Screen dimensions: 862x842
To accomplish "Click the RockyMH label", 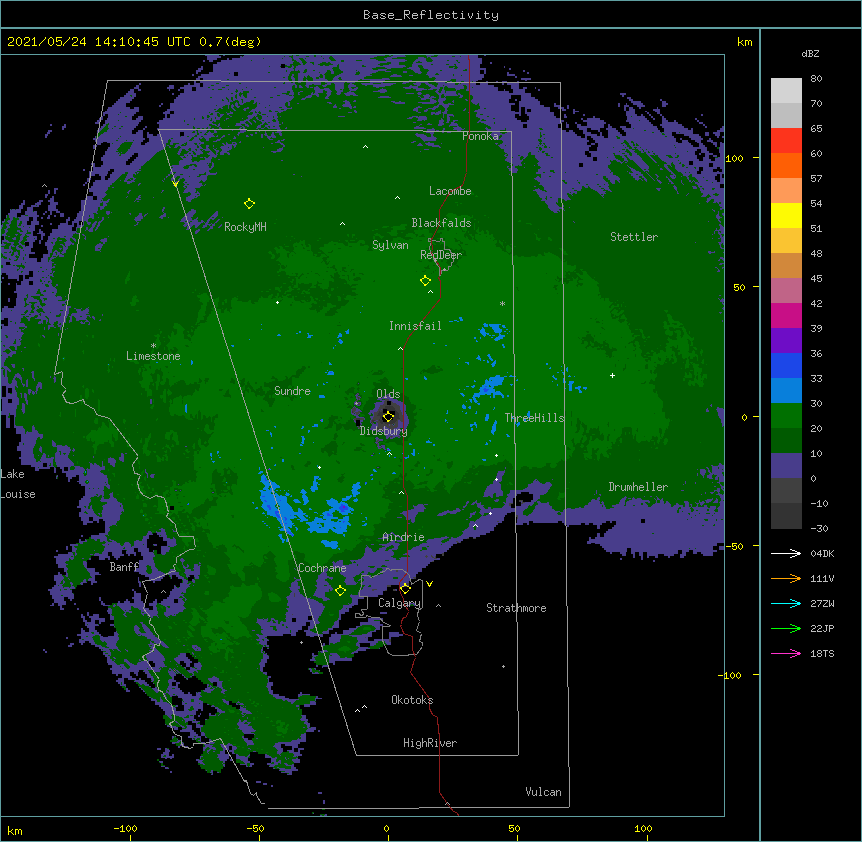I will point(245,226).
